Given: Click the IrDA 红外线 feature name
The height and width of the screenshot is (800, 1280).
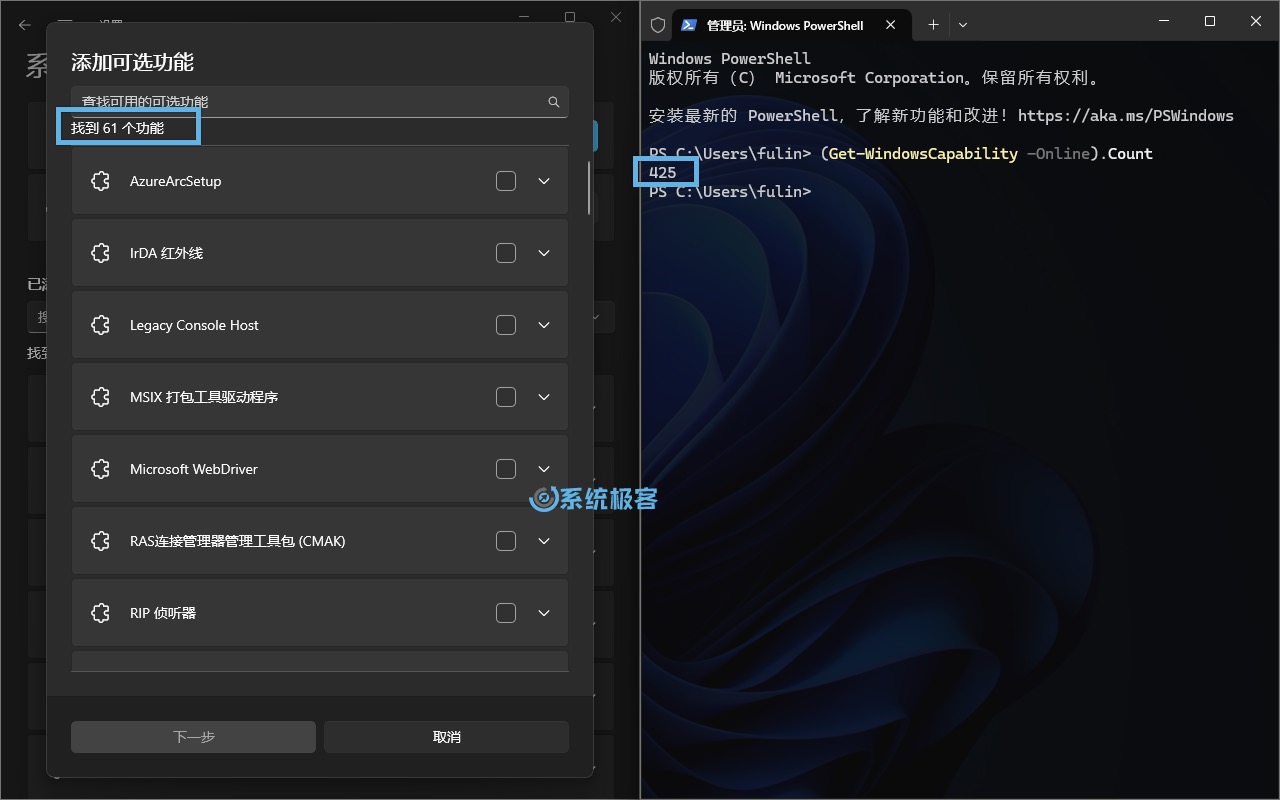Looking at the screenshot, I should (x=166, y=253).
